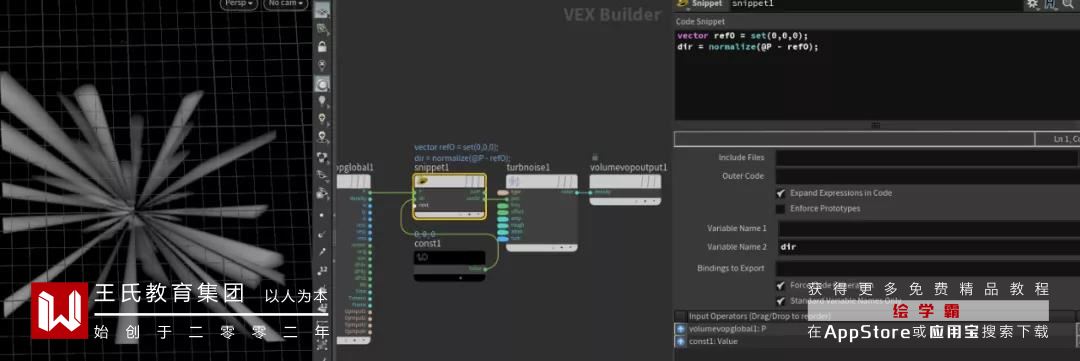Toggle Expand Expressions in Code checkbox
The image size is (1080, 361).
click(780, 193)
